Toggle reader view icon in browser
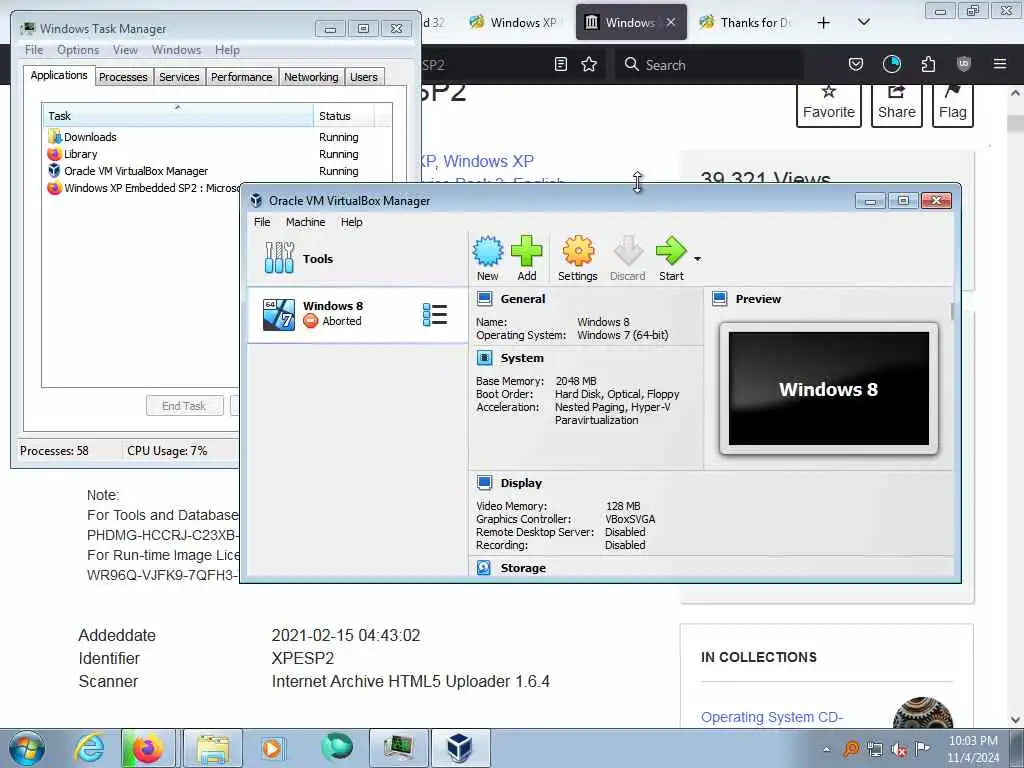 coord(560,64)
